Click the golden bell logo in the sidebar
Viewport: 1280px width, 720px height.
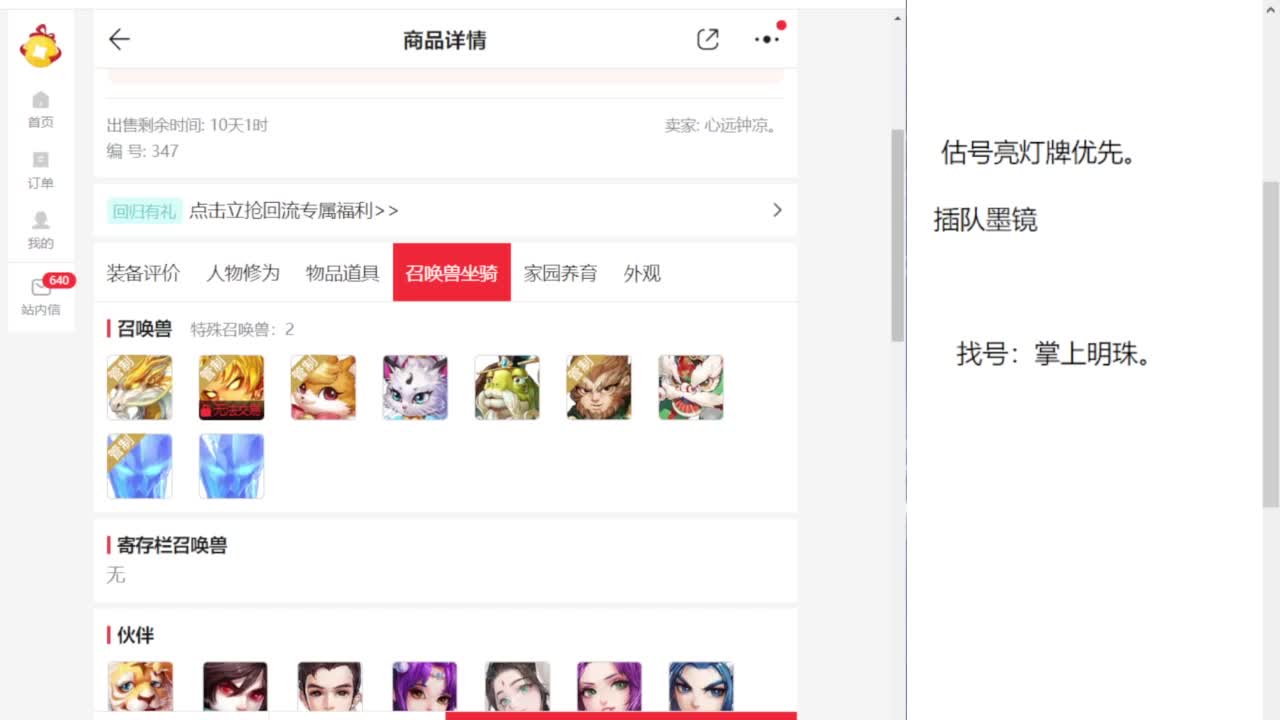pyautogui.click(x=41, y=46)
